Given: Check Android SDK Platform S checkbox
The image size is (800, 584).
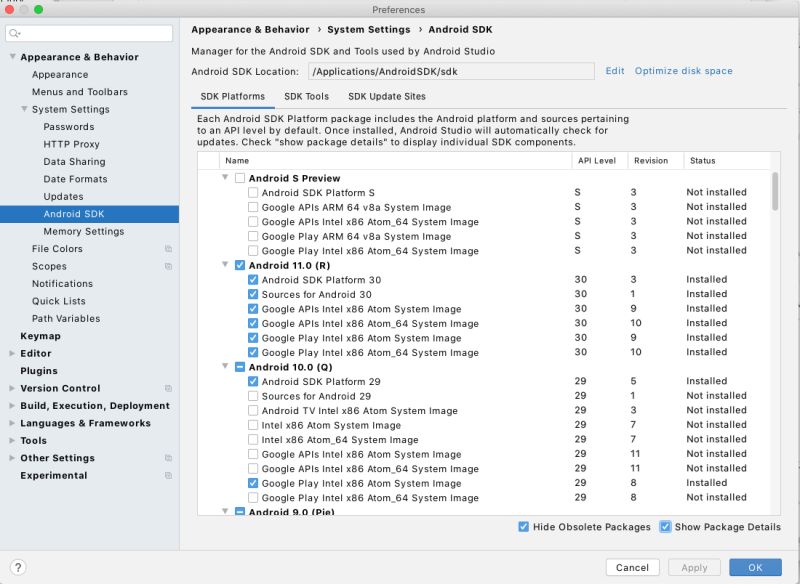Looking at the screenshot, I should point(253,193).
